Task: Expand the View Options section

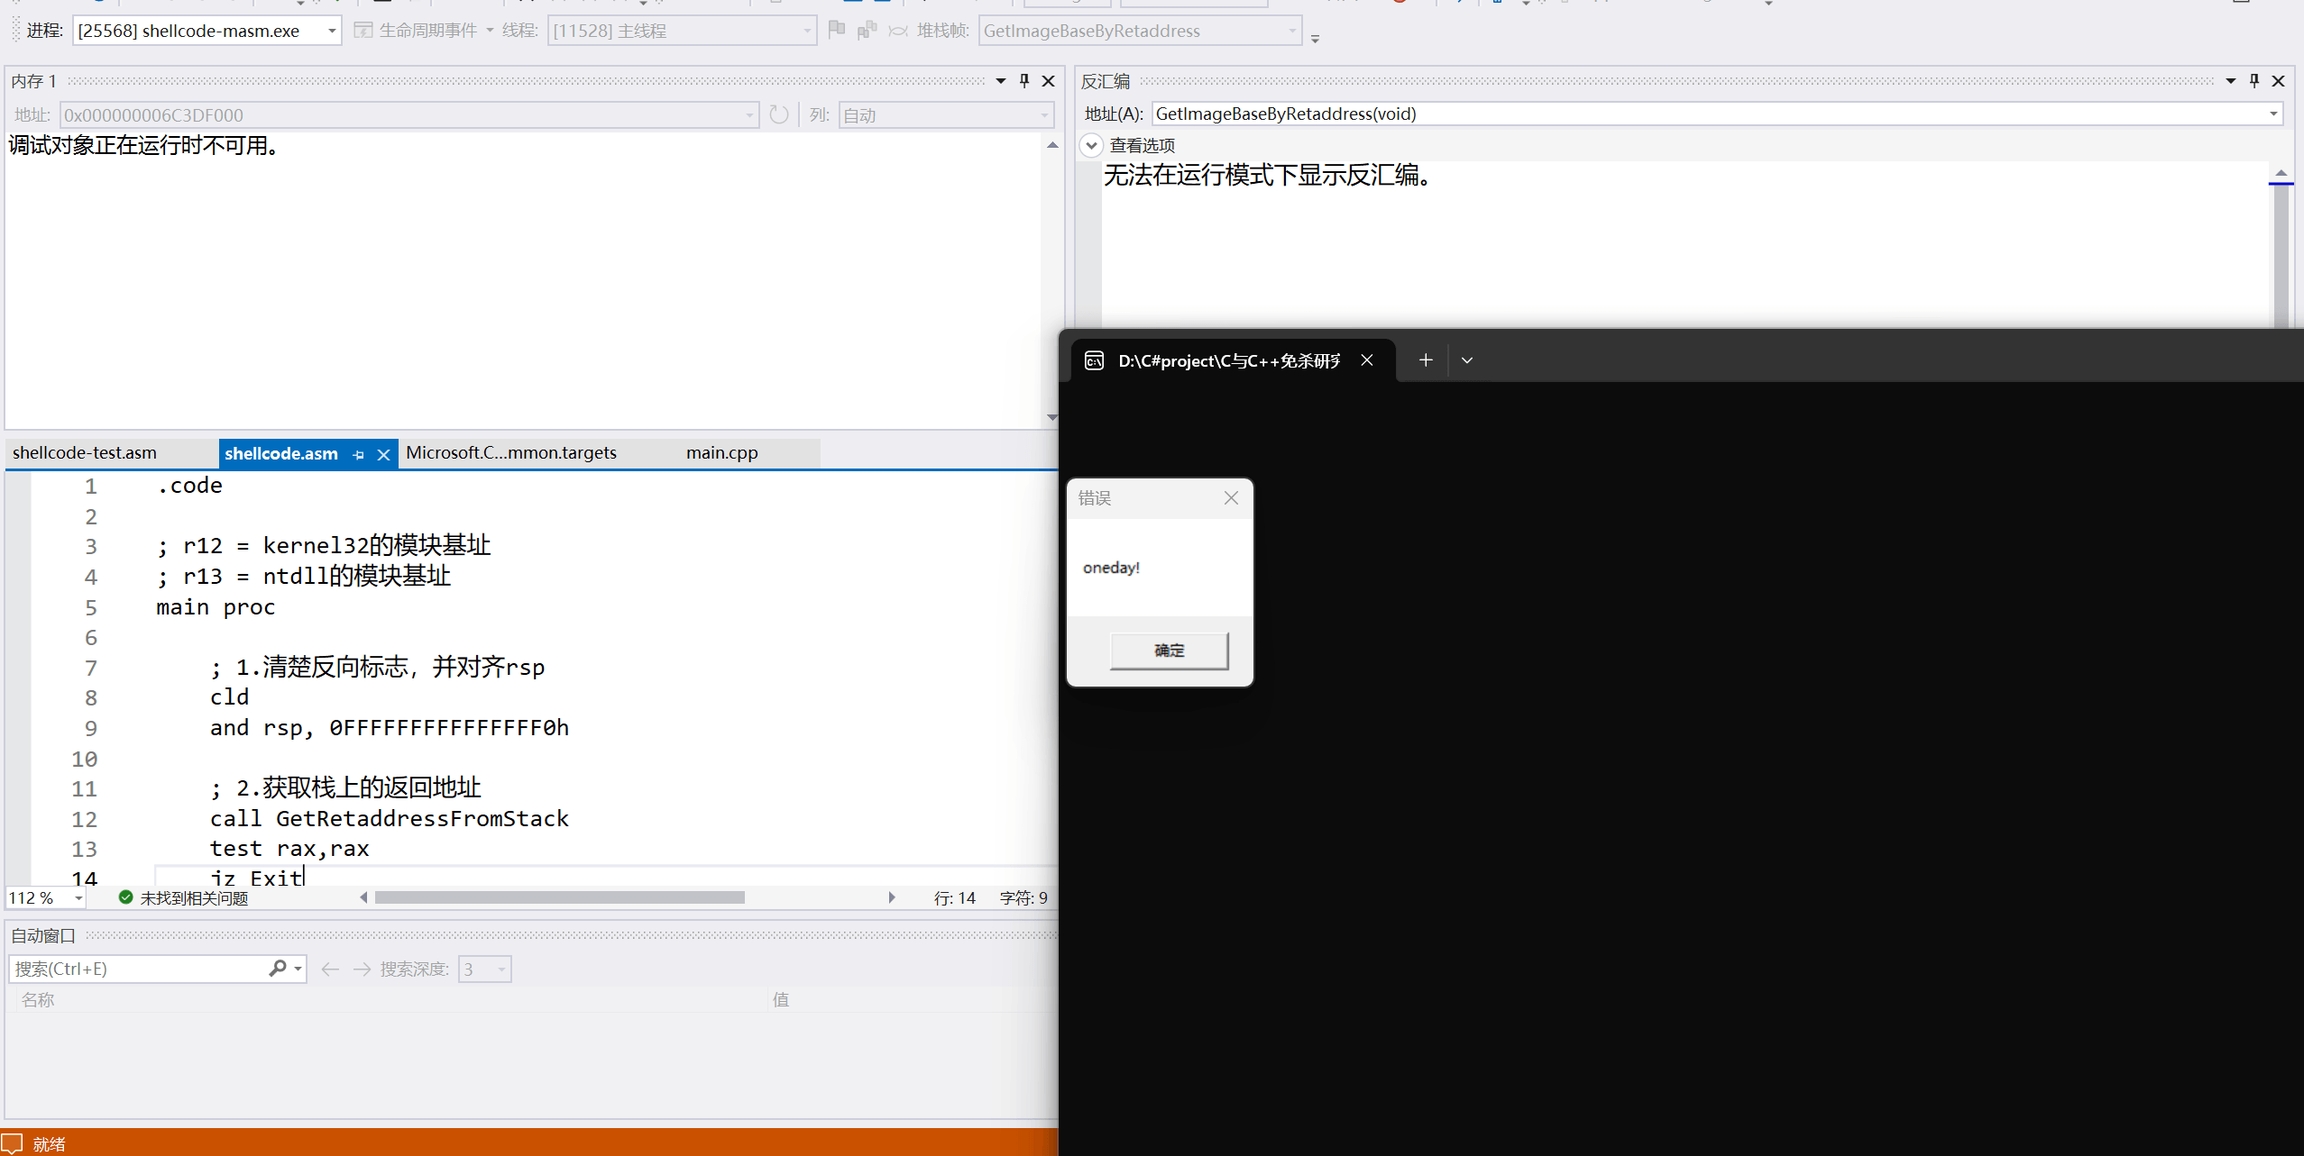Action: point(1091,145)
